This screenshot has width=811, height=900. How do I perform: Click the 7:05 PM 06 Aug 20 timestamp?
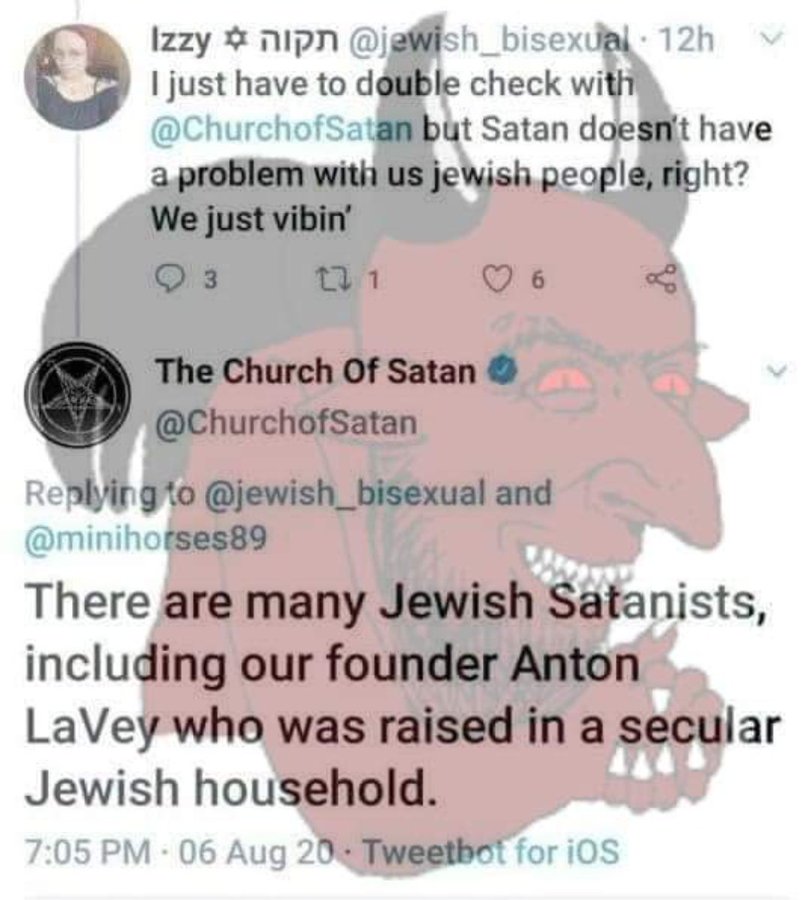(x=182, y=852)
